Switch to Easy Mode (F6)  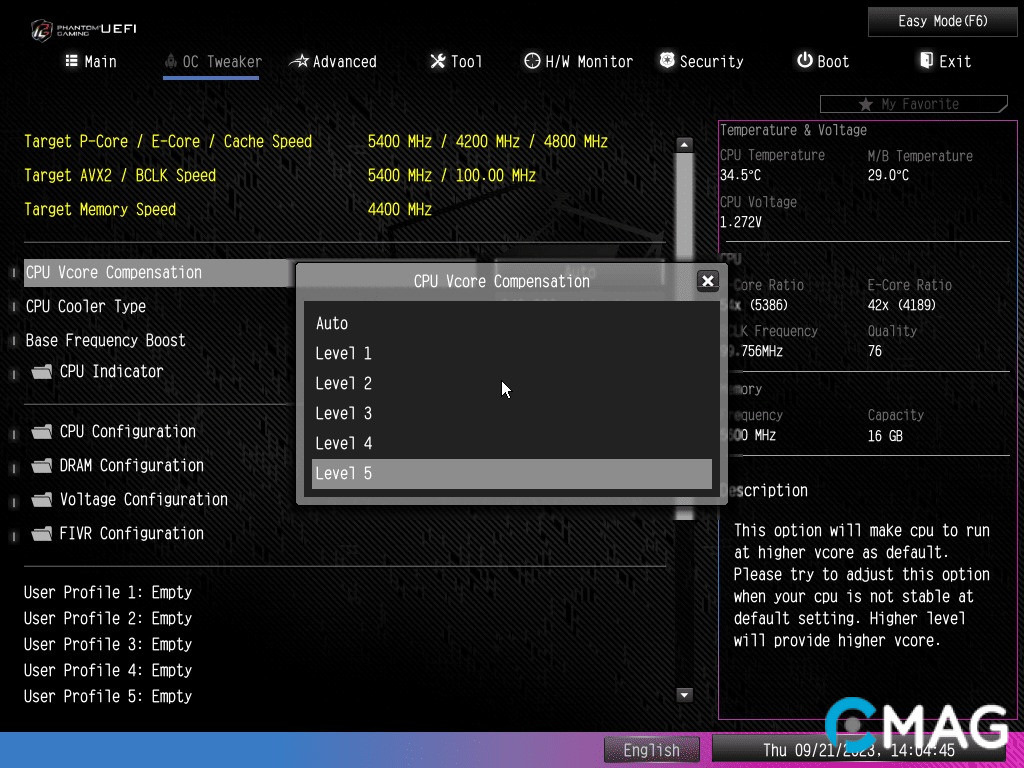(x=943, y=21)
